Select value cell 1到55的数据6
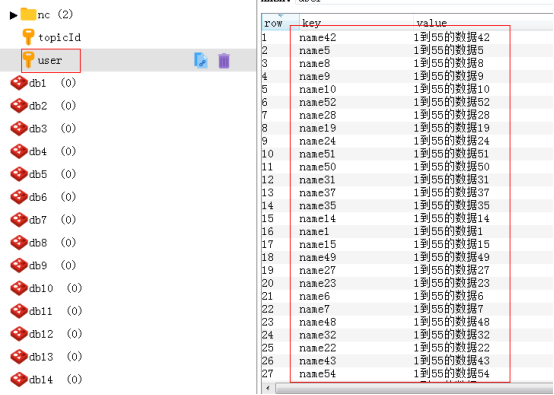Screen dimensions: 554x395 point(448,296)
